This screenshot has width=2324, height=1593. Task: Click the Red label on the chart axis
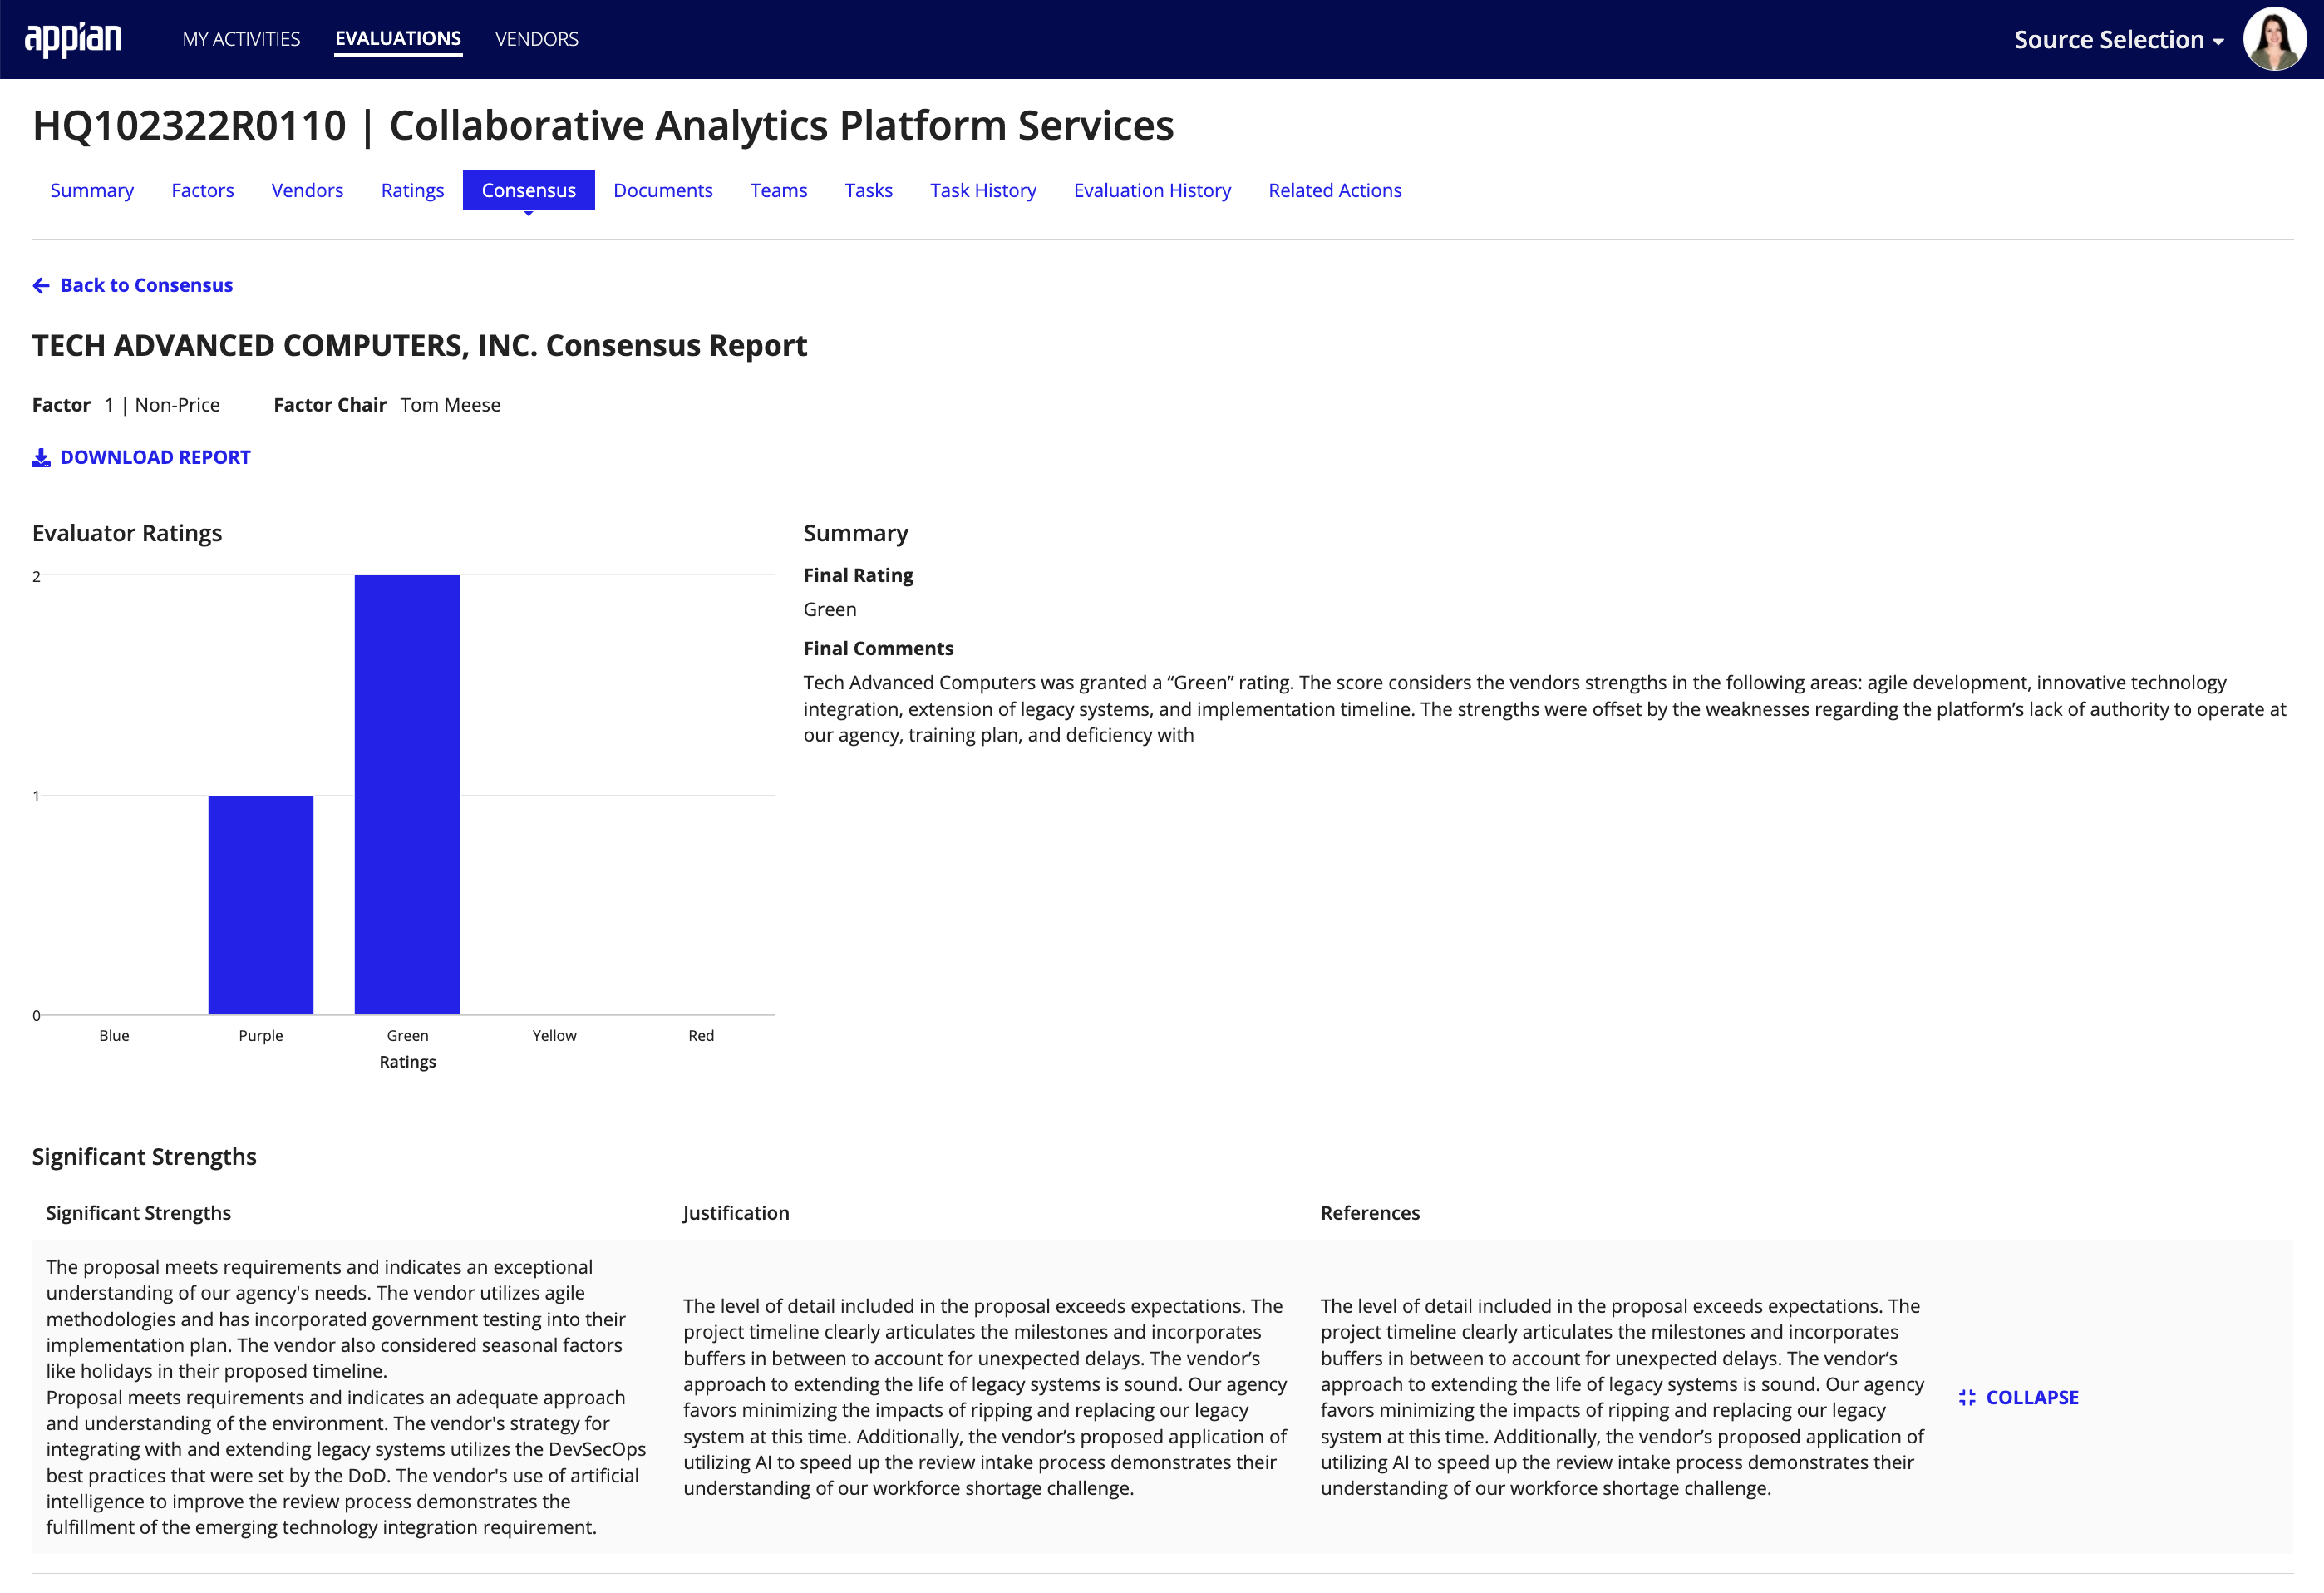tap(701, 1036)
